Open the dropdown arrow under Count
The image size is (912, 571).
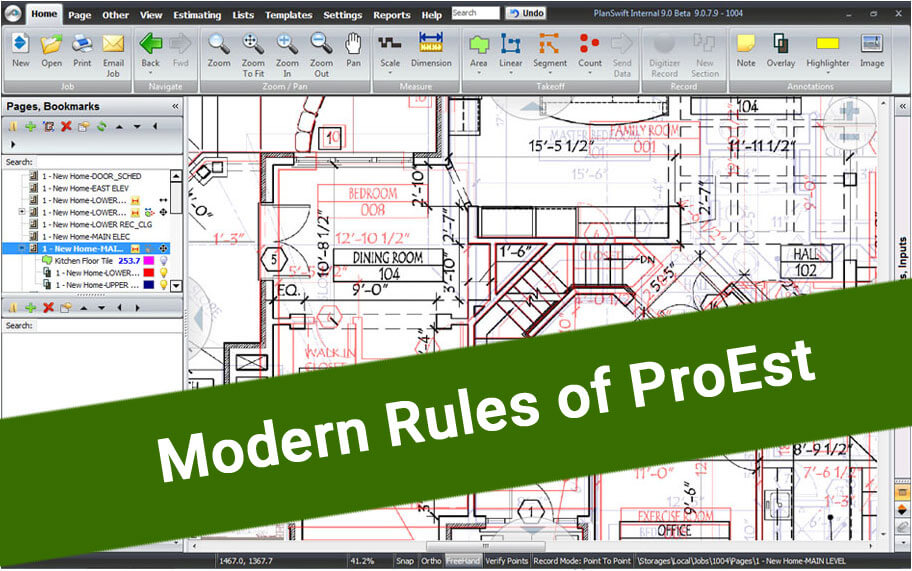click(x=590, y=73)
